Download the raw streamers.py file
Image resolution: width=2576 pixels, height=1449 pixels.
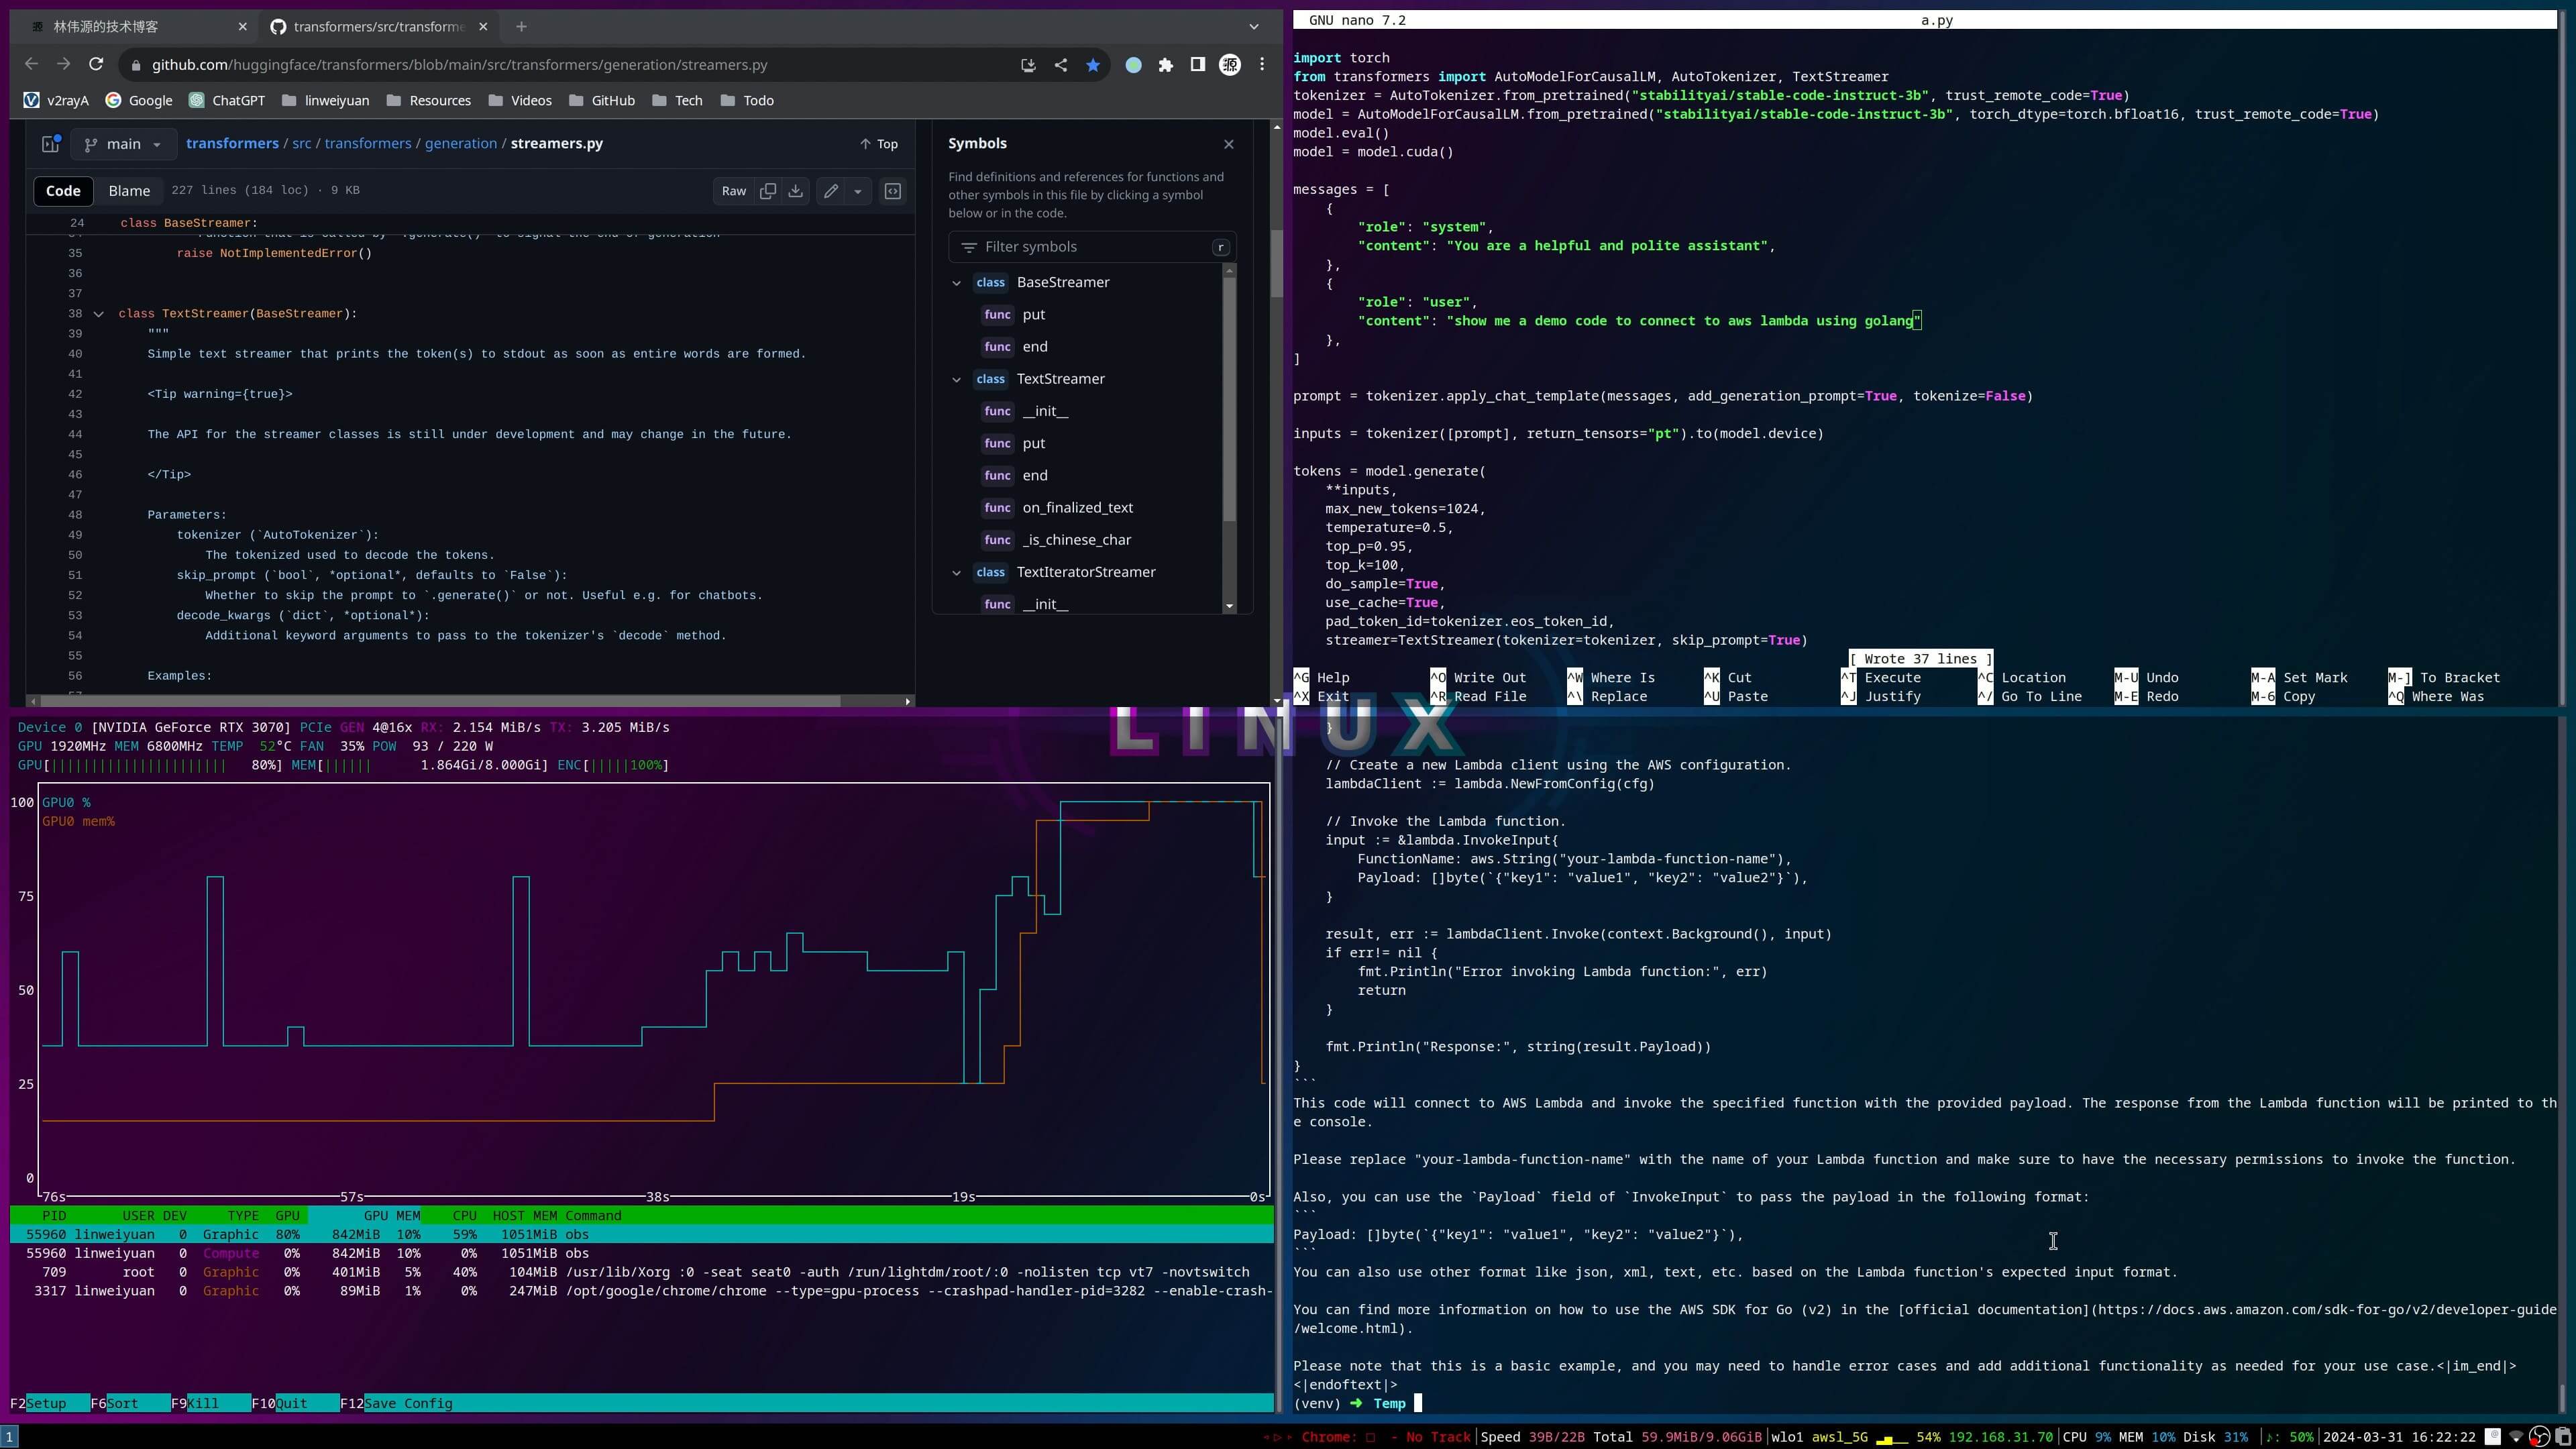click(x=796, y=191)
